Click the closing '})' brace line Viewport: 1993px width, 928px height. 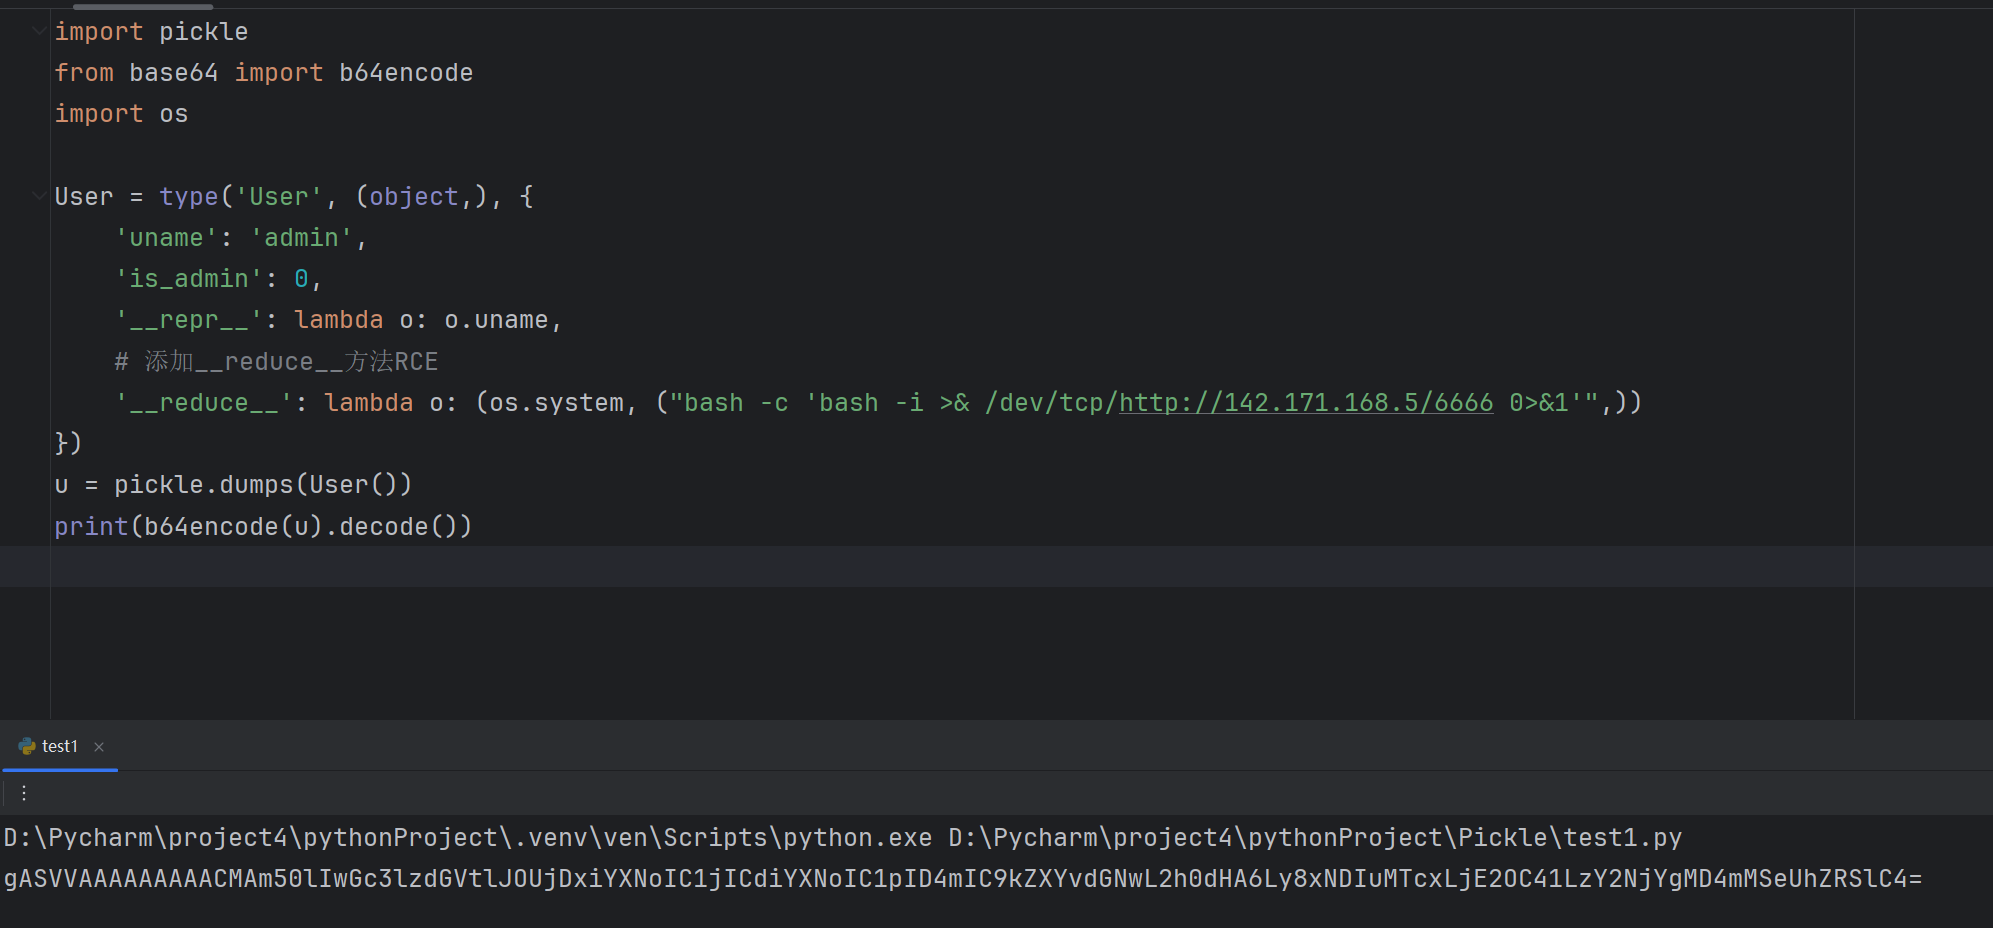pos(68,443)
